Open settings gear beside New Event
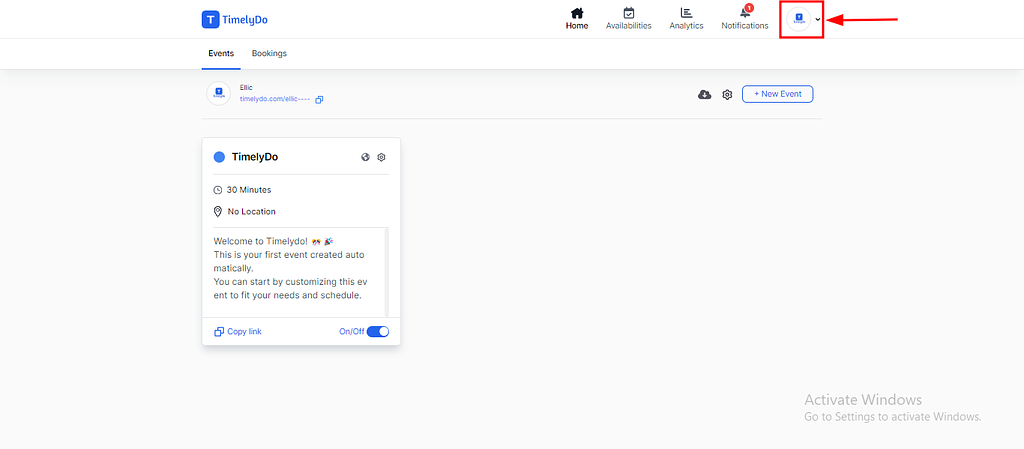This screenshot has height=449, width=1024. 727,95
